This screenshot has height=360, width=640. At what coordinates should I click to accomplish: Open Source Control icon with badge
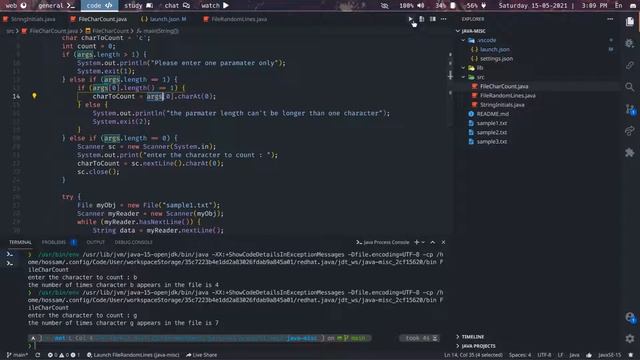(630, 109)
